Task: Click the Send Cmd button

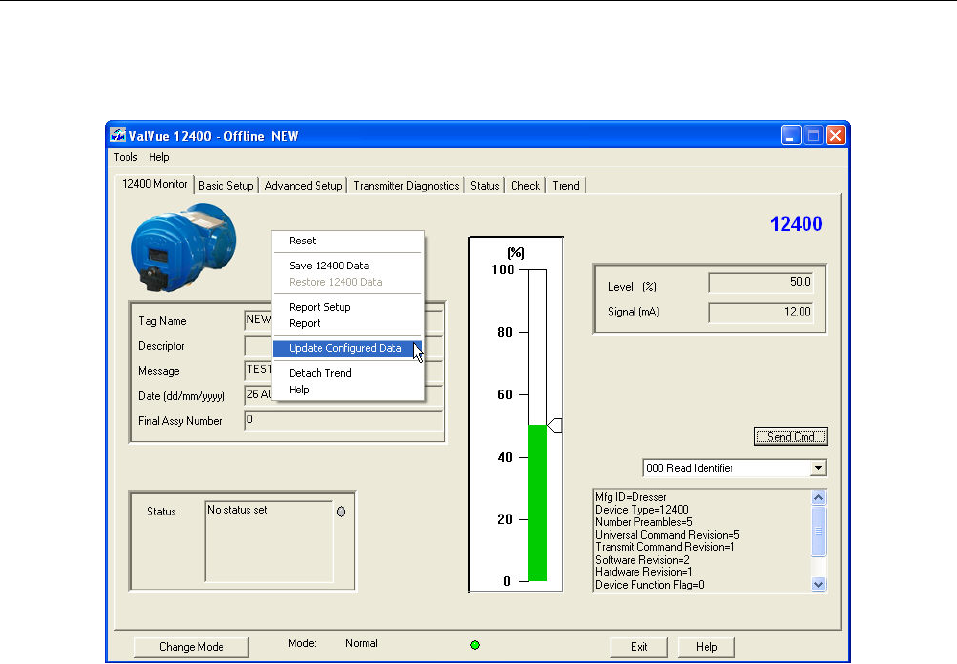Action: [x=790, y=436]
